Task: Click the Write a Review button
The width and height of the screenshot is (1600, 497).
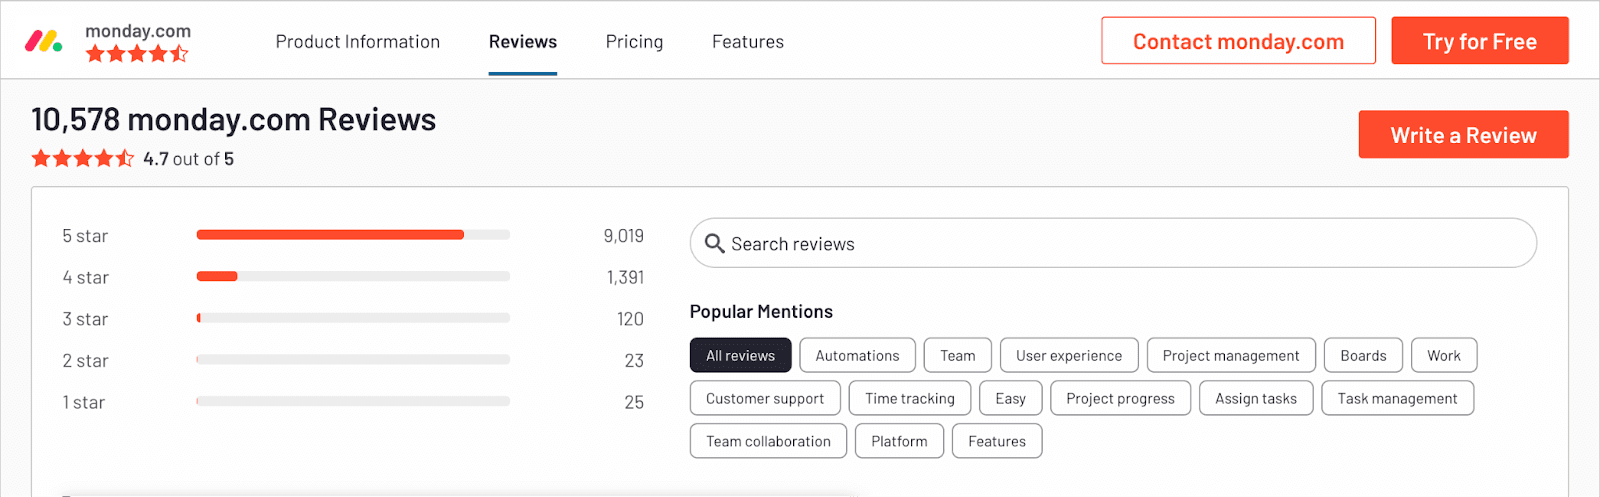Action: (1463, 135)
